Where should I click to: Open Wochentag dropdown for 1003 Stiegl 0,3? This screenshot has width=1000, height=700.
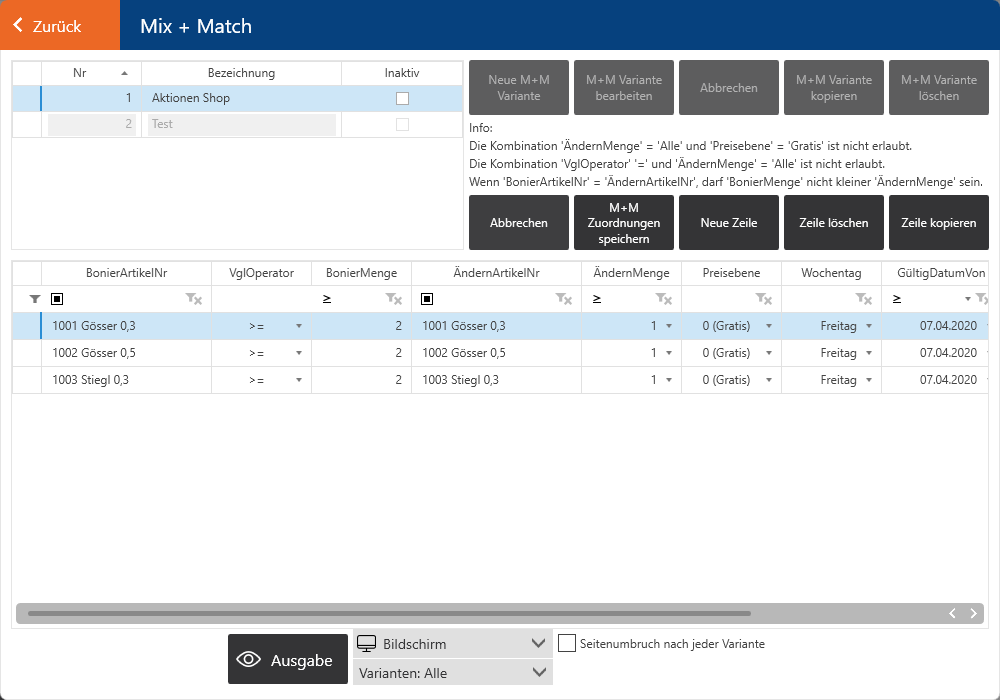[868, 380]
